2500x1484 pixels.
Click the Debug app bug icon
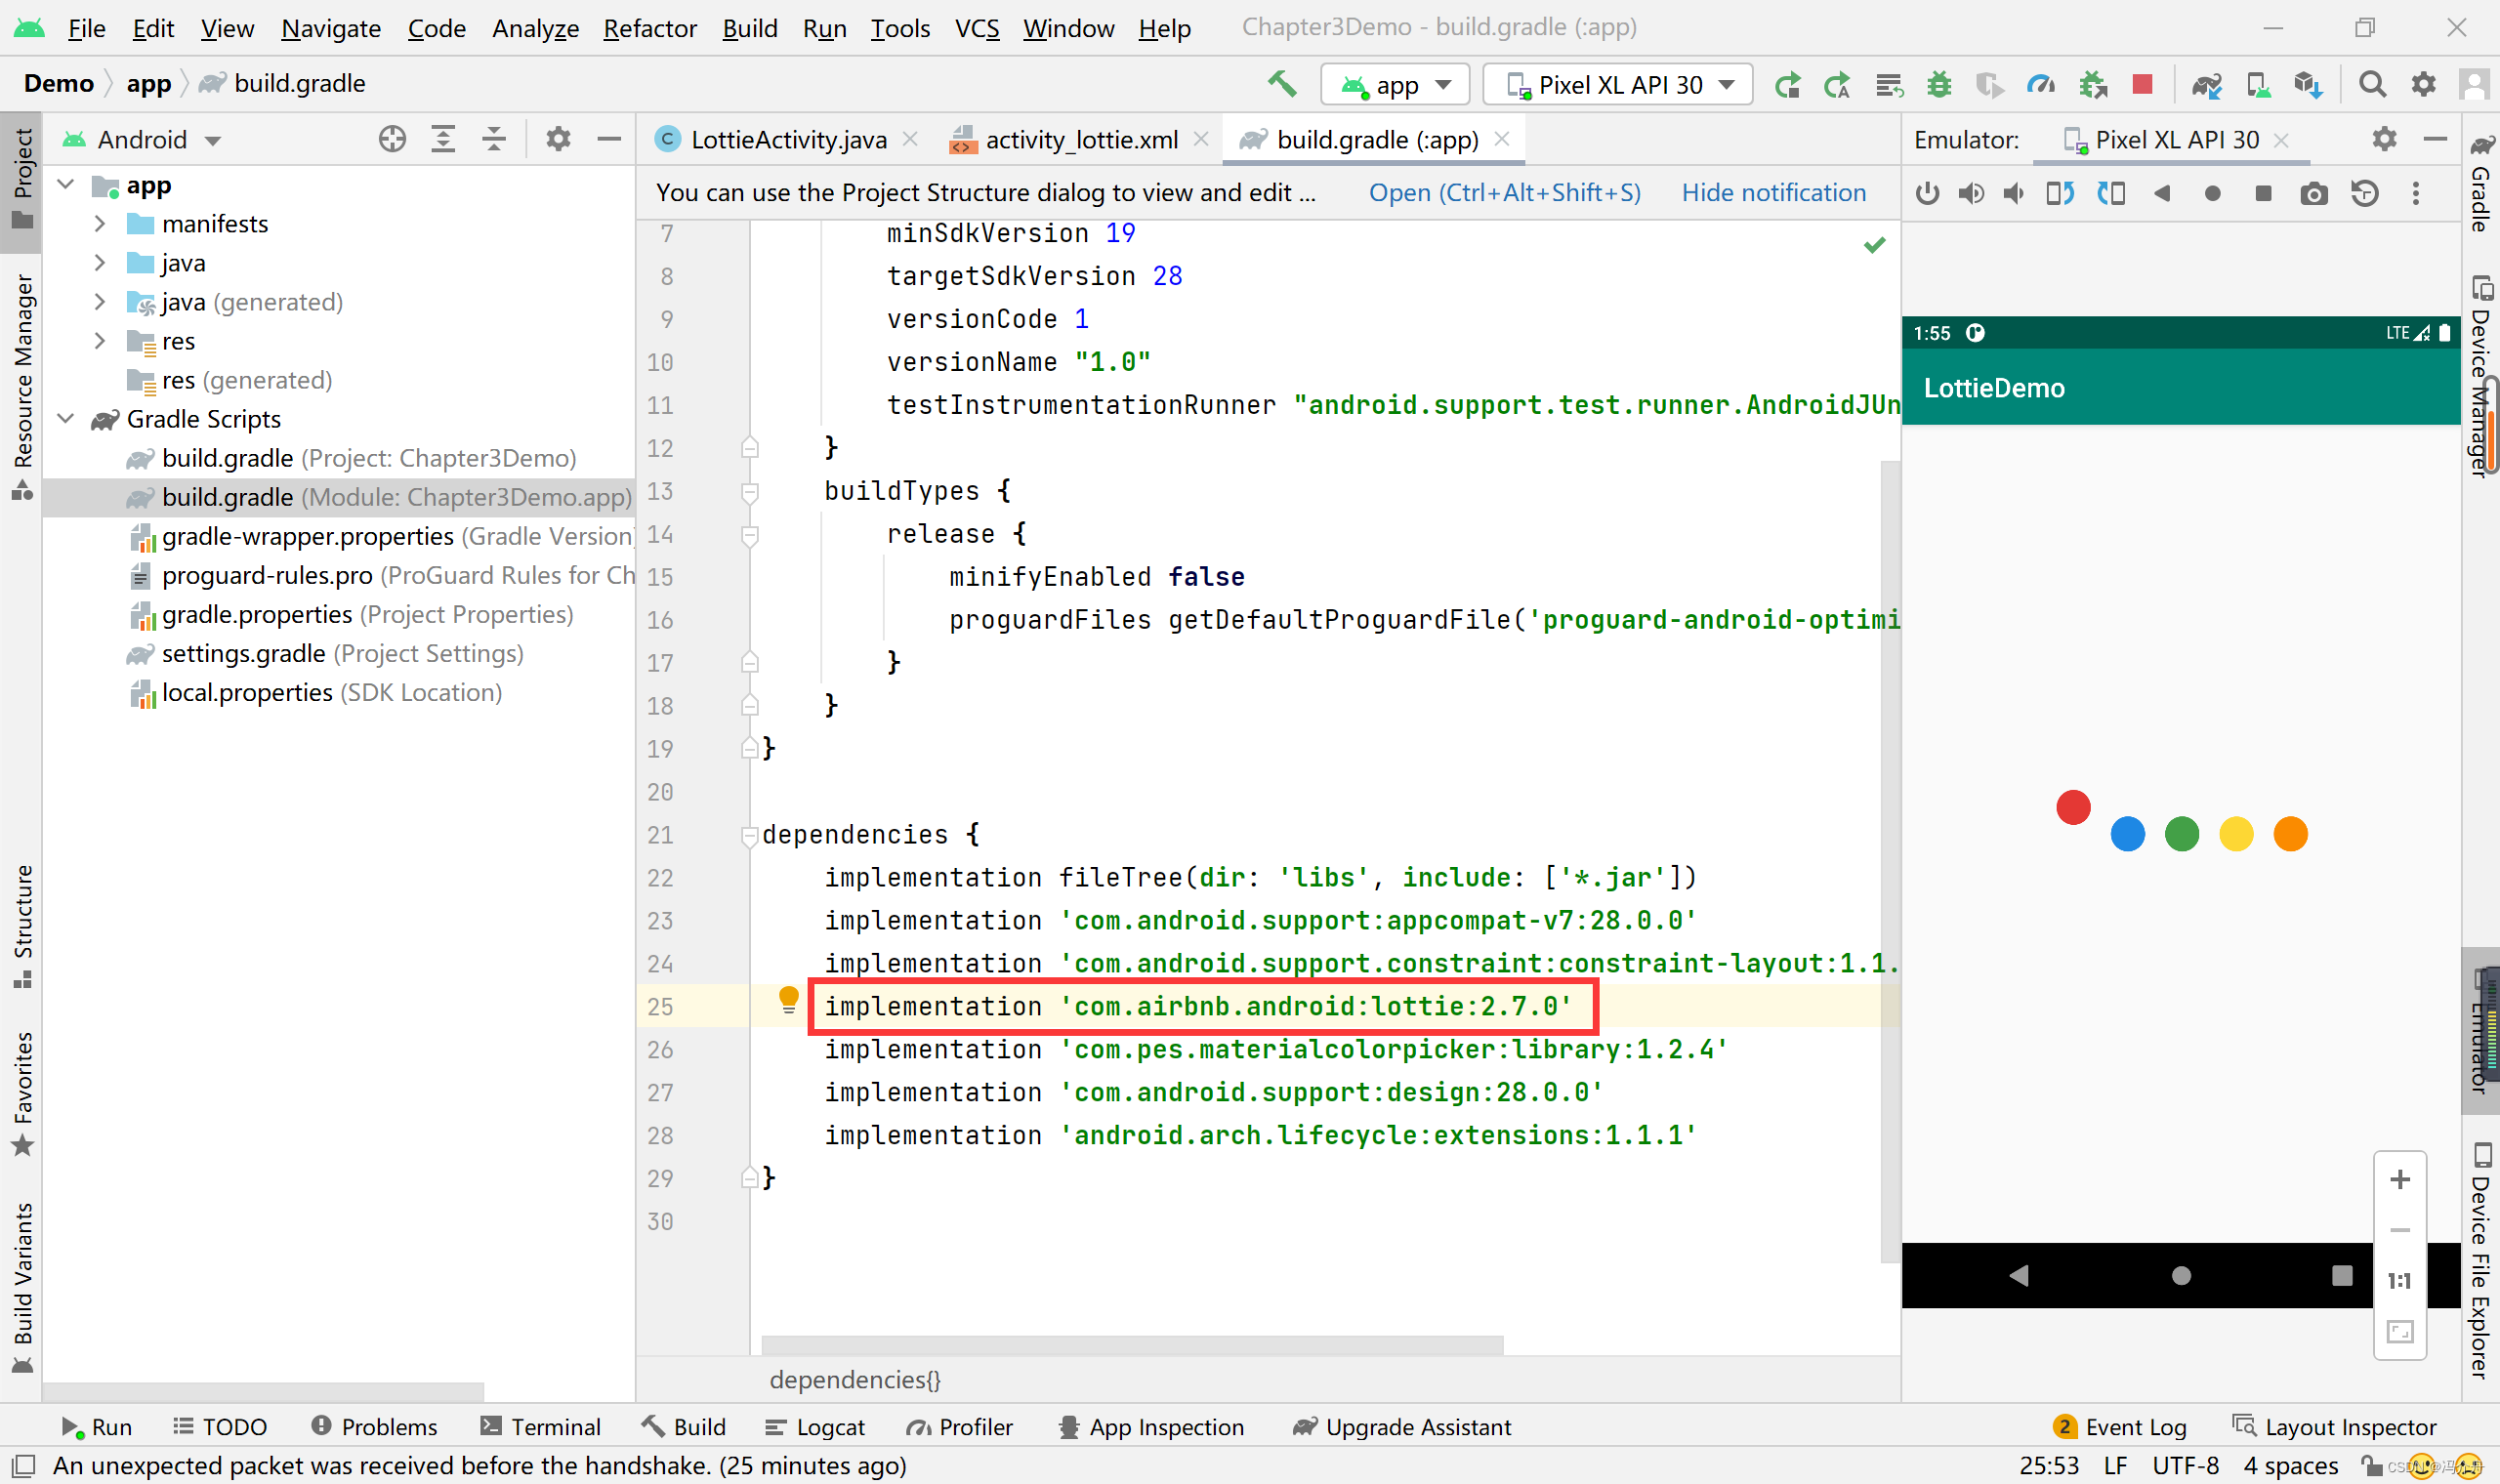(x=1939, y=85)
